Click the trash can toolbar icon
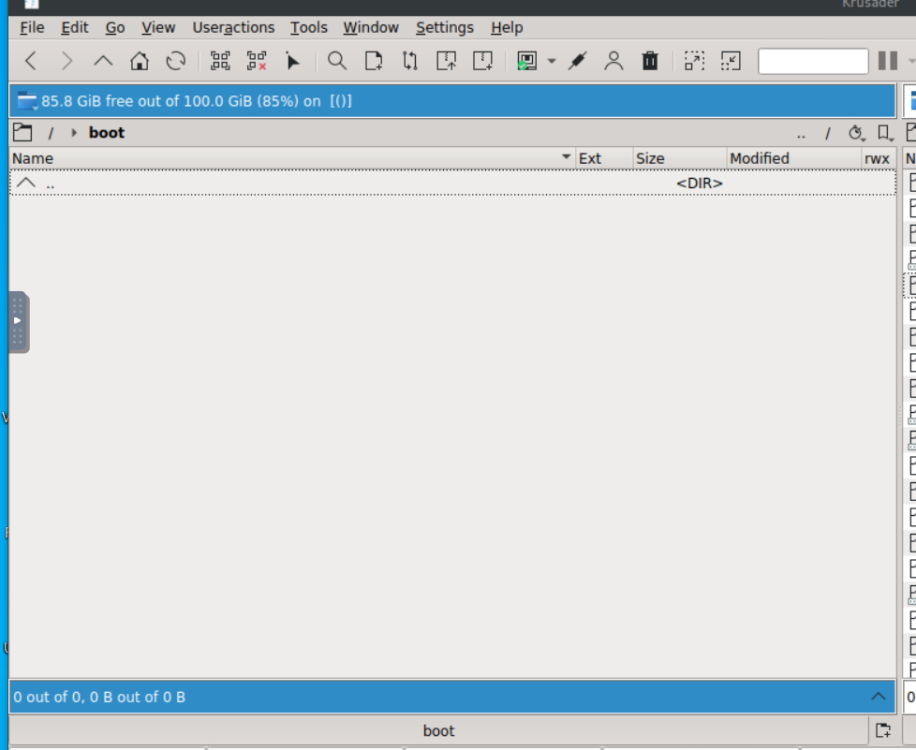 tap(650, 61)
